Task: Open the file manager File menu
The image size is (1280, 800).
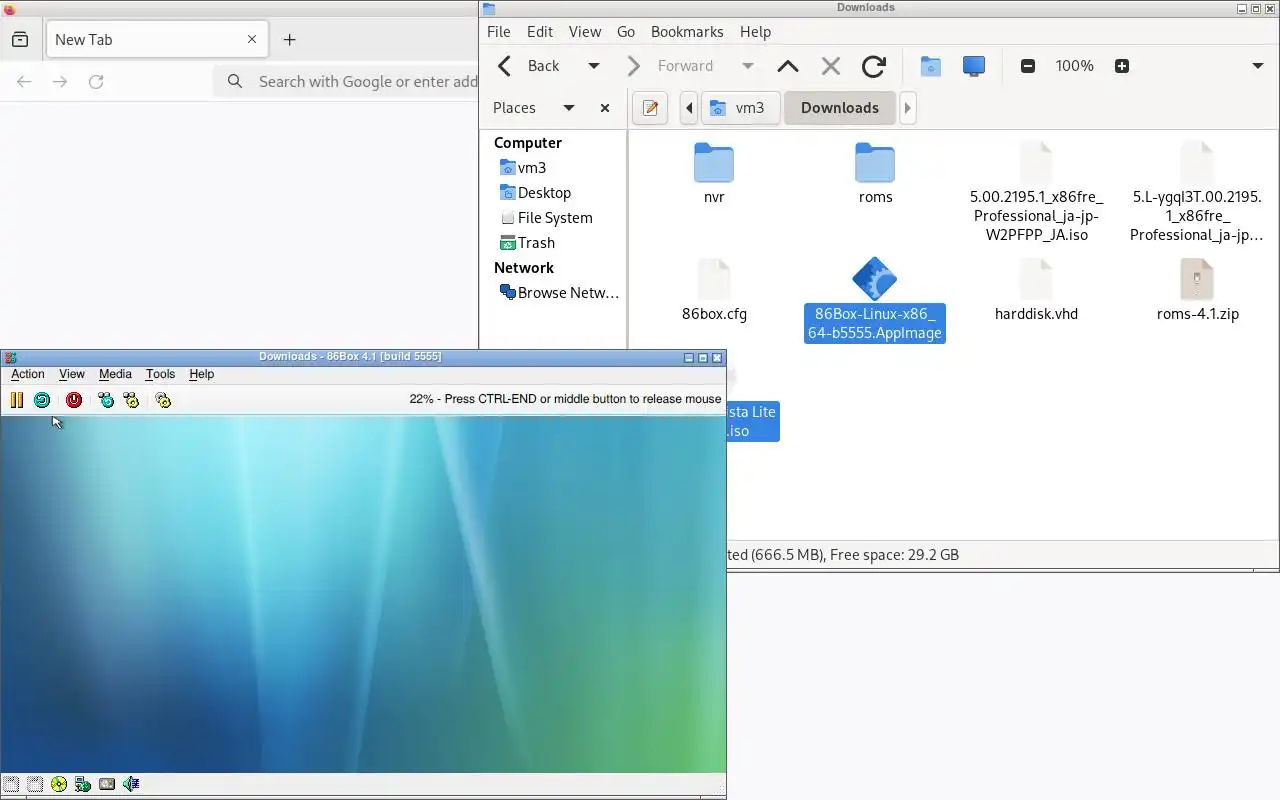Action: [x=499, y=32]
